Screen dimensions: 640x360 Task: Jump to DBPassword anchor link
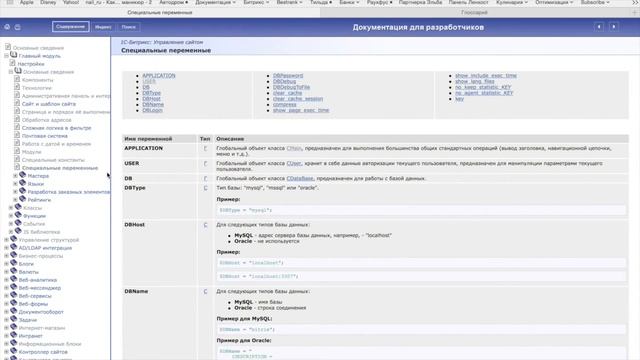[x=288, y=76]
